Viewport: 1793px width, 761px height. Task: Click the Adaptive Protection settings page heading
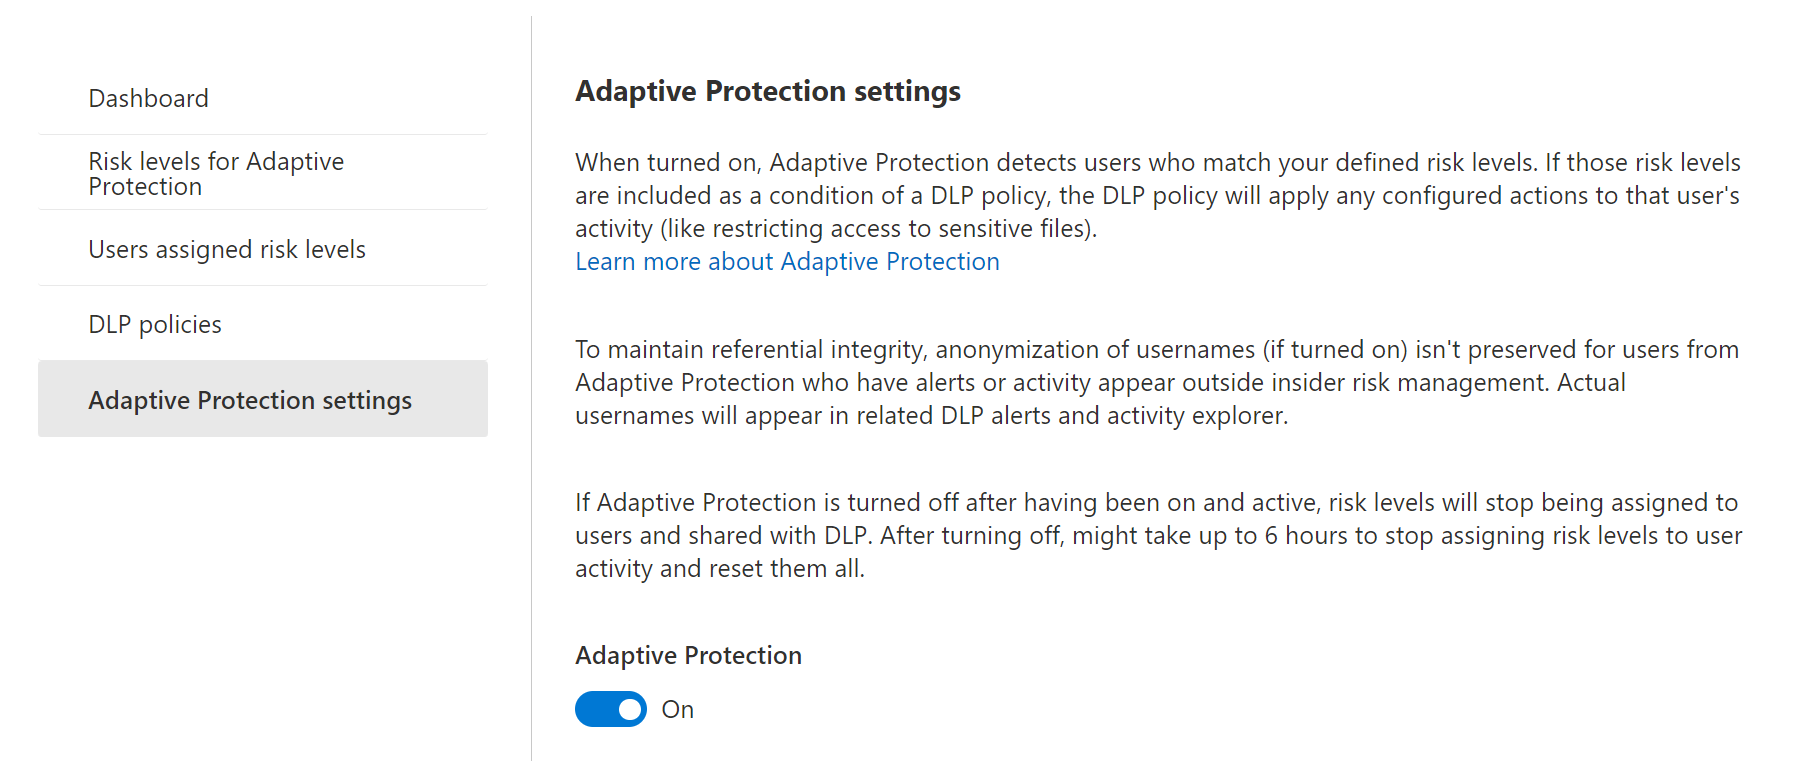(x=767, y=91)
